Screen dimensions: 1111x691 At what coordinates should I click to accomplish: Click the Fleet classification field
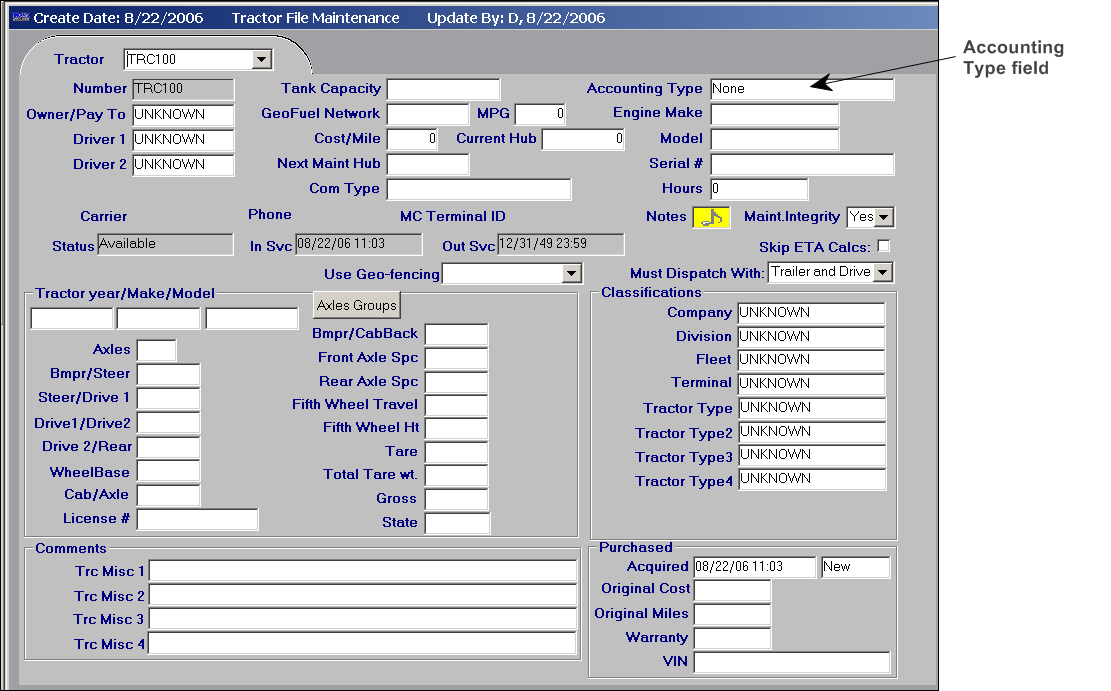coord(811,360)
